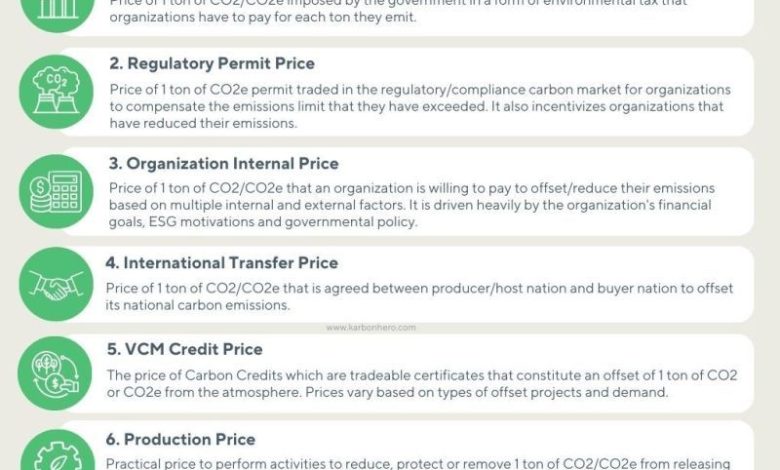780x470 pixels.
Task: Open the www.karbonhero.com watermark link
Action: tap(370, 327)
